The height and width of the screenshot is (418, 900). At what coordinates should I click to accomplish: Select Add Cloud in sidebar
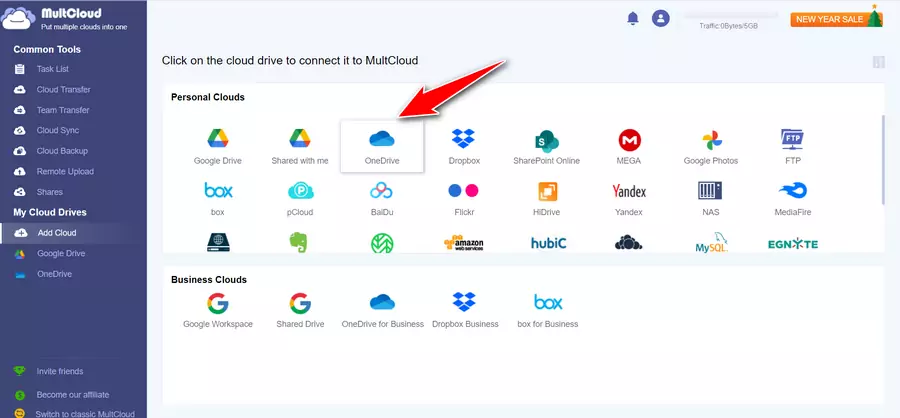point(73,233)
